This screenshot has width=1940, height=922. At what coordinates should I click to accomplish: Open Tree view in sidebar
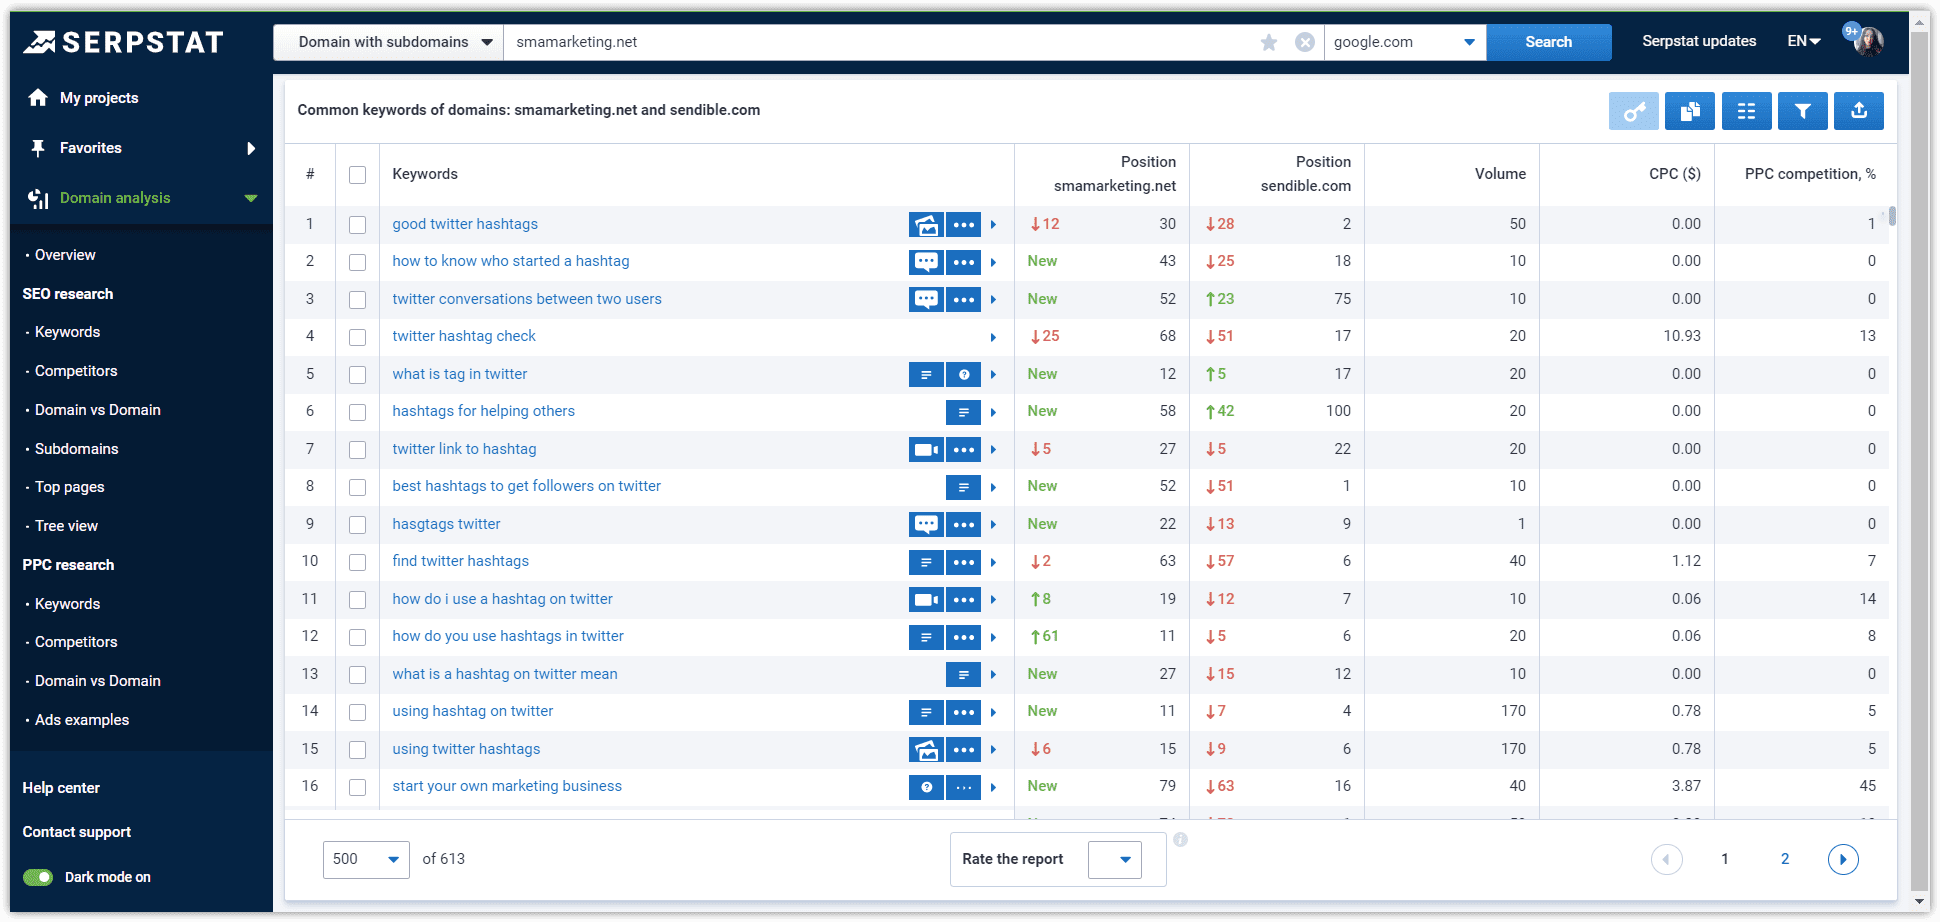pyautogui.click(x=66, y=526)
